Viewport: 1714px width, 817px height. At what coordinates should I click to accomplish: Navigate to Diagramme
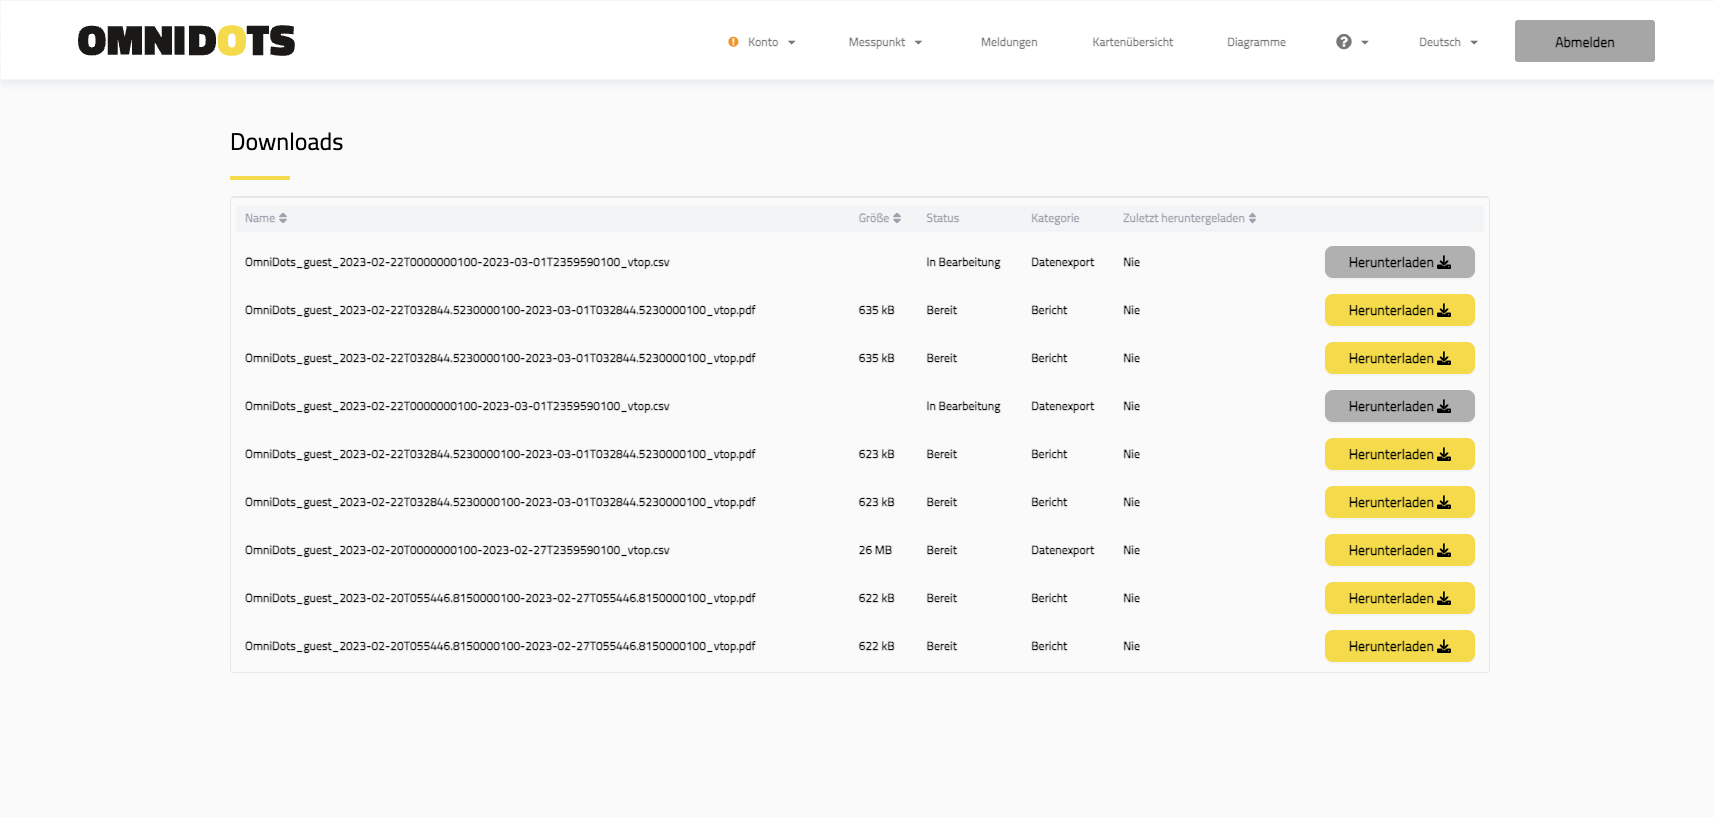[x=1256, y=42]
